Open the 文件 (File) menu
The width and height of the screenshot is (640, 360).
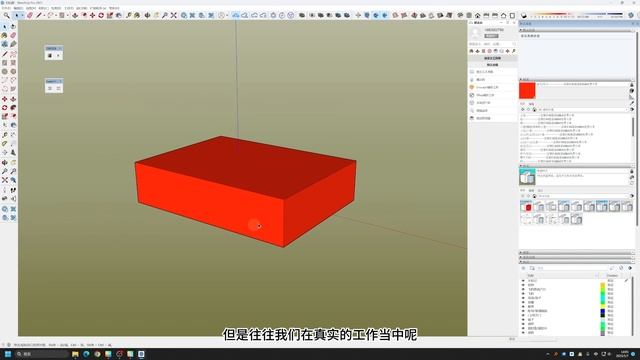tap(6, 8)
